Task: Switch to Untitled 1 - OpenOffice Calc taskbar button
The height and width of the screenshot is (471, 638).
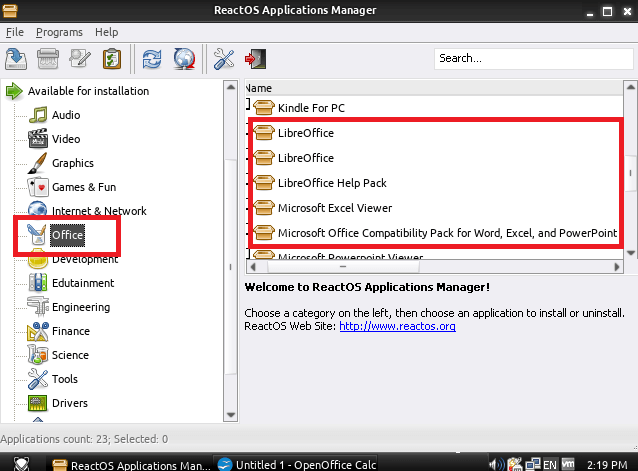Action: click(x=296, y=464)
